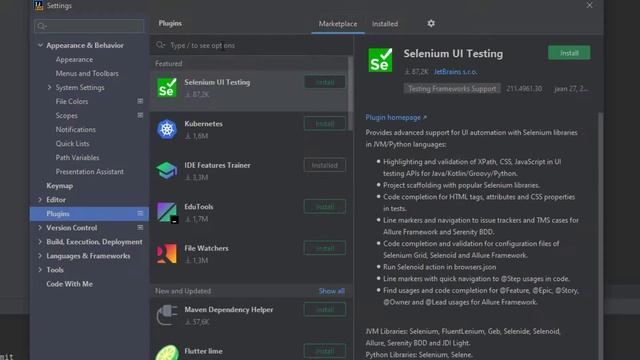Close the Settings dialog
Screen dimensions: 640x360
(589, 5)
